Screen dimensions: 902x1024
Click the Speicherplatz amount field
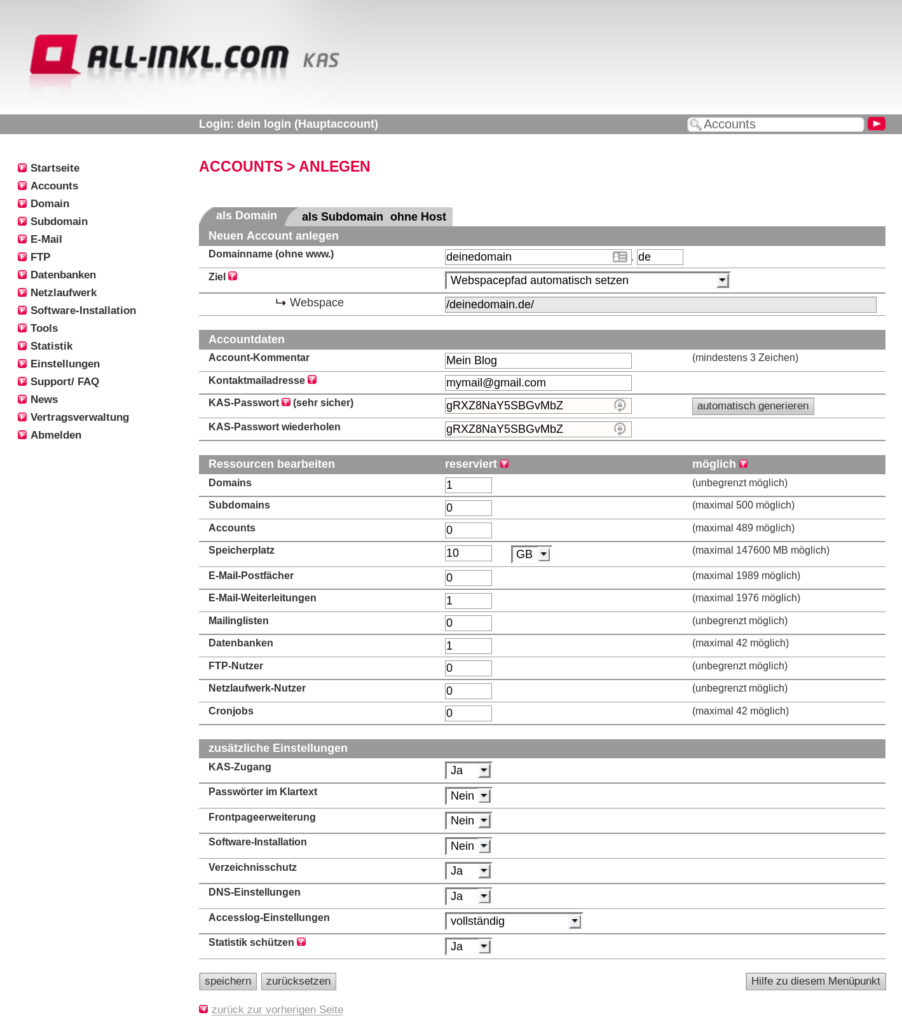pyautogui.click(x=468, y=553)
